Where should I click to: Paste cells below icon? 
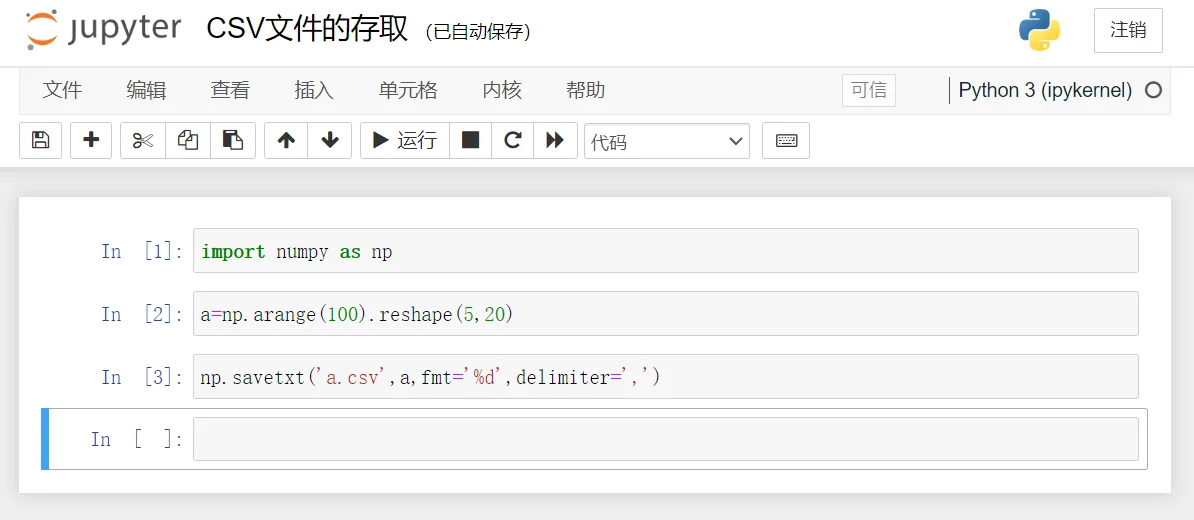point(233,141)
